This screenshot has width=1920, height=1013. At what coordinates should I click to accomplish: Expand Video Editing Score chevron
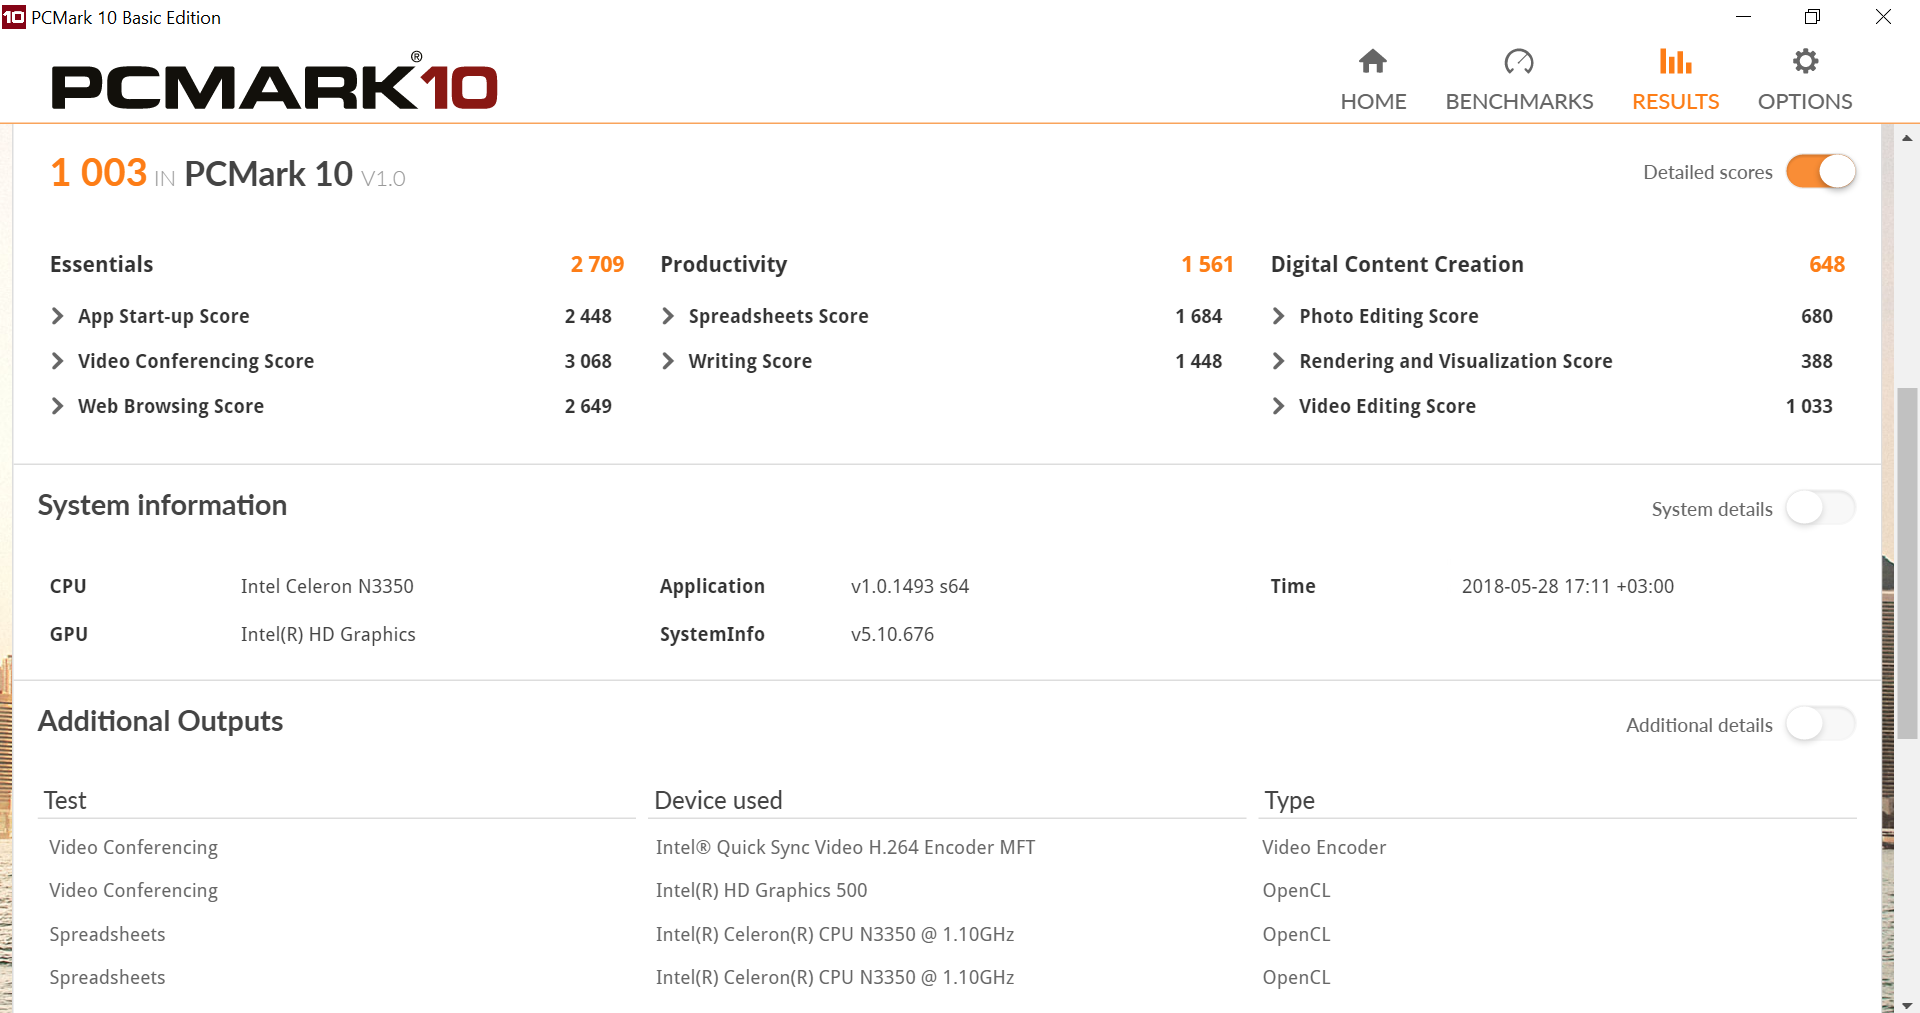1278,406
